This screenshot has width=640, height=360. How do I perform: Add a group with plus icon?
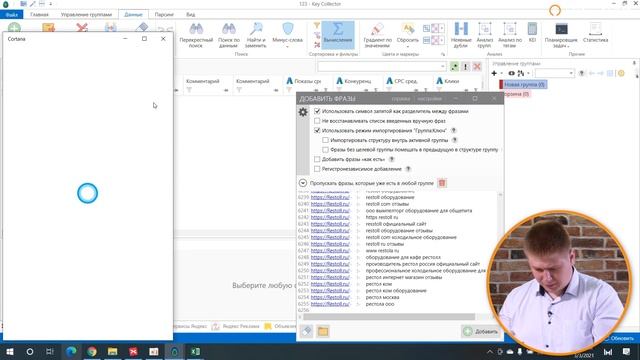coord(494,73)
